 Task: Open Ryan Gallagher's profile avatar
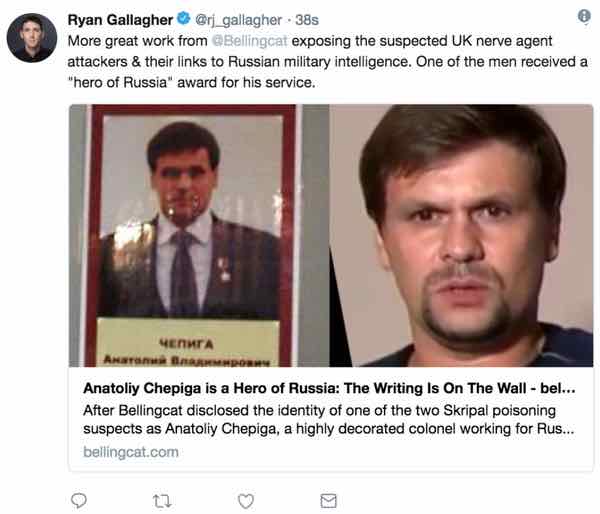click(x=31, y=38)
